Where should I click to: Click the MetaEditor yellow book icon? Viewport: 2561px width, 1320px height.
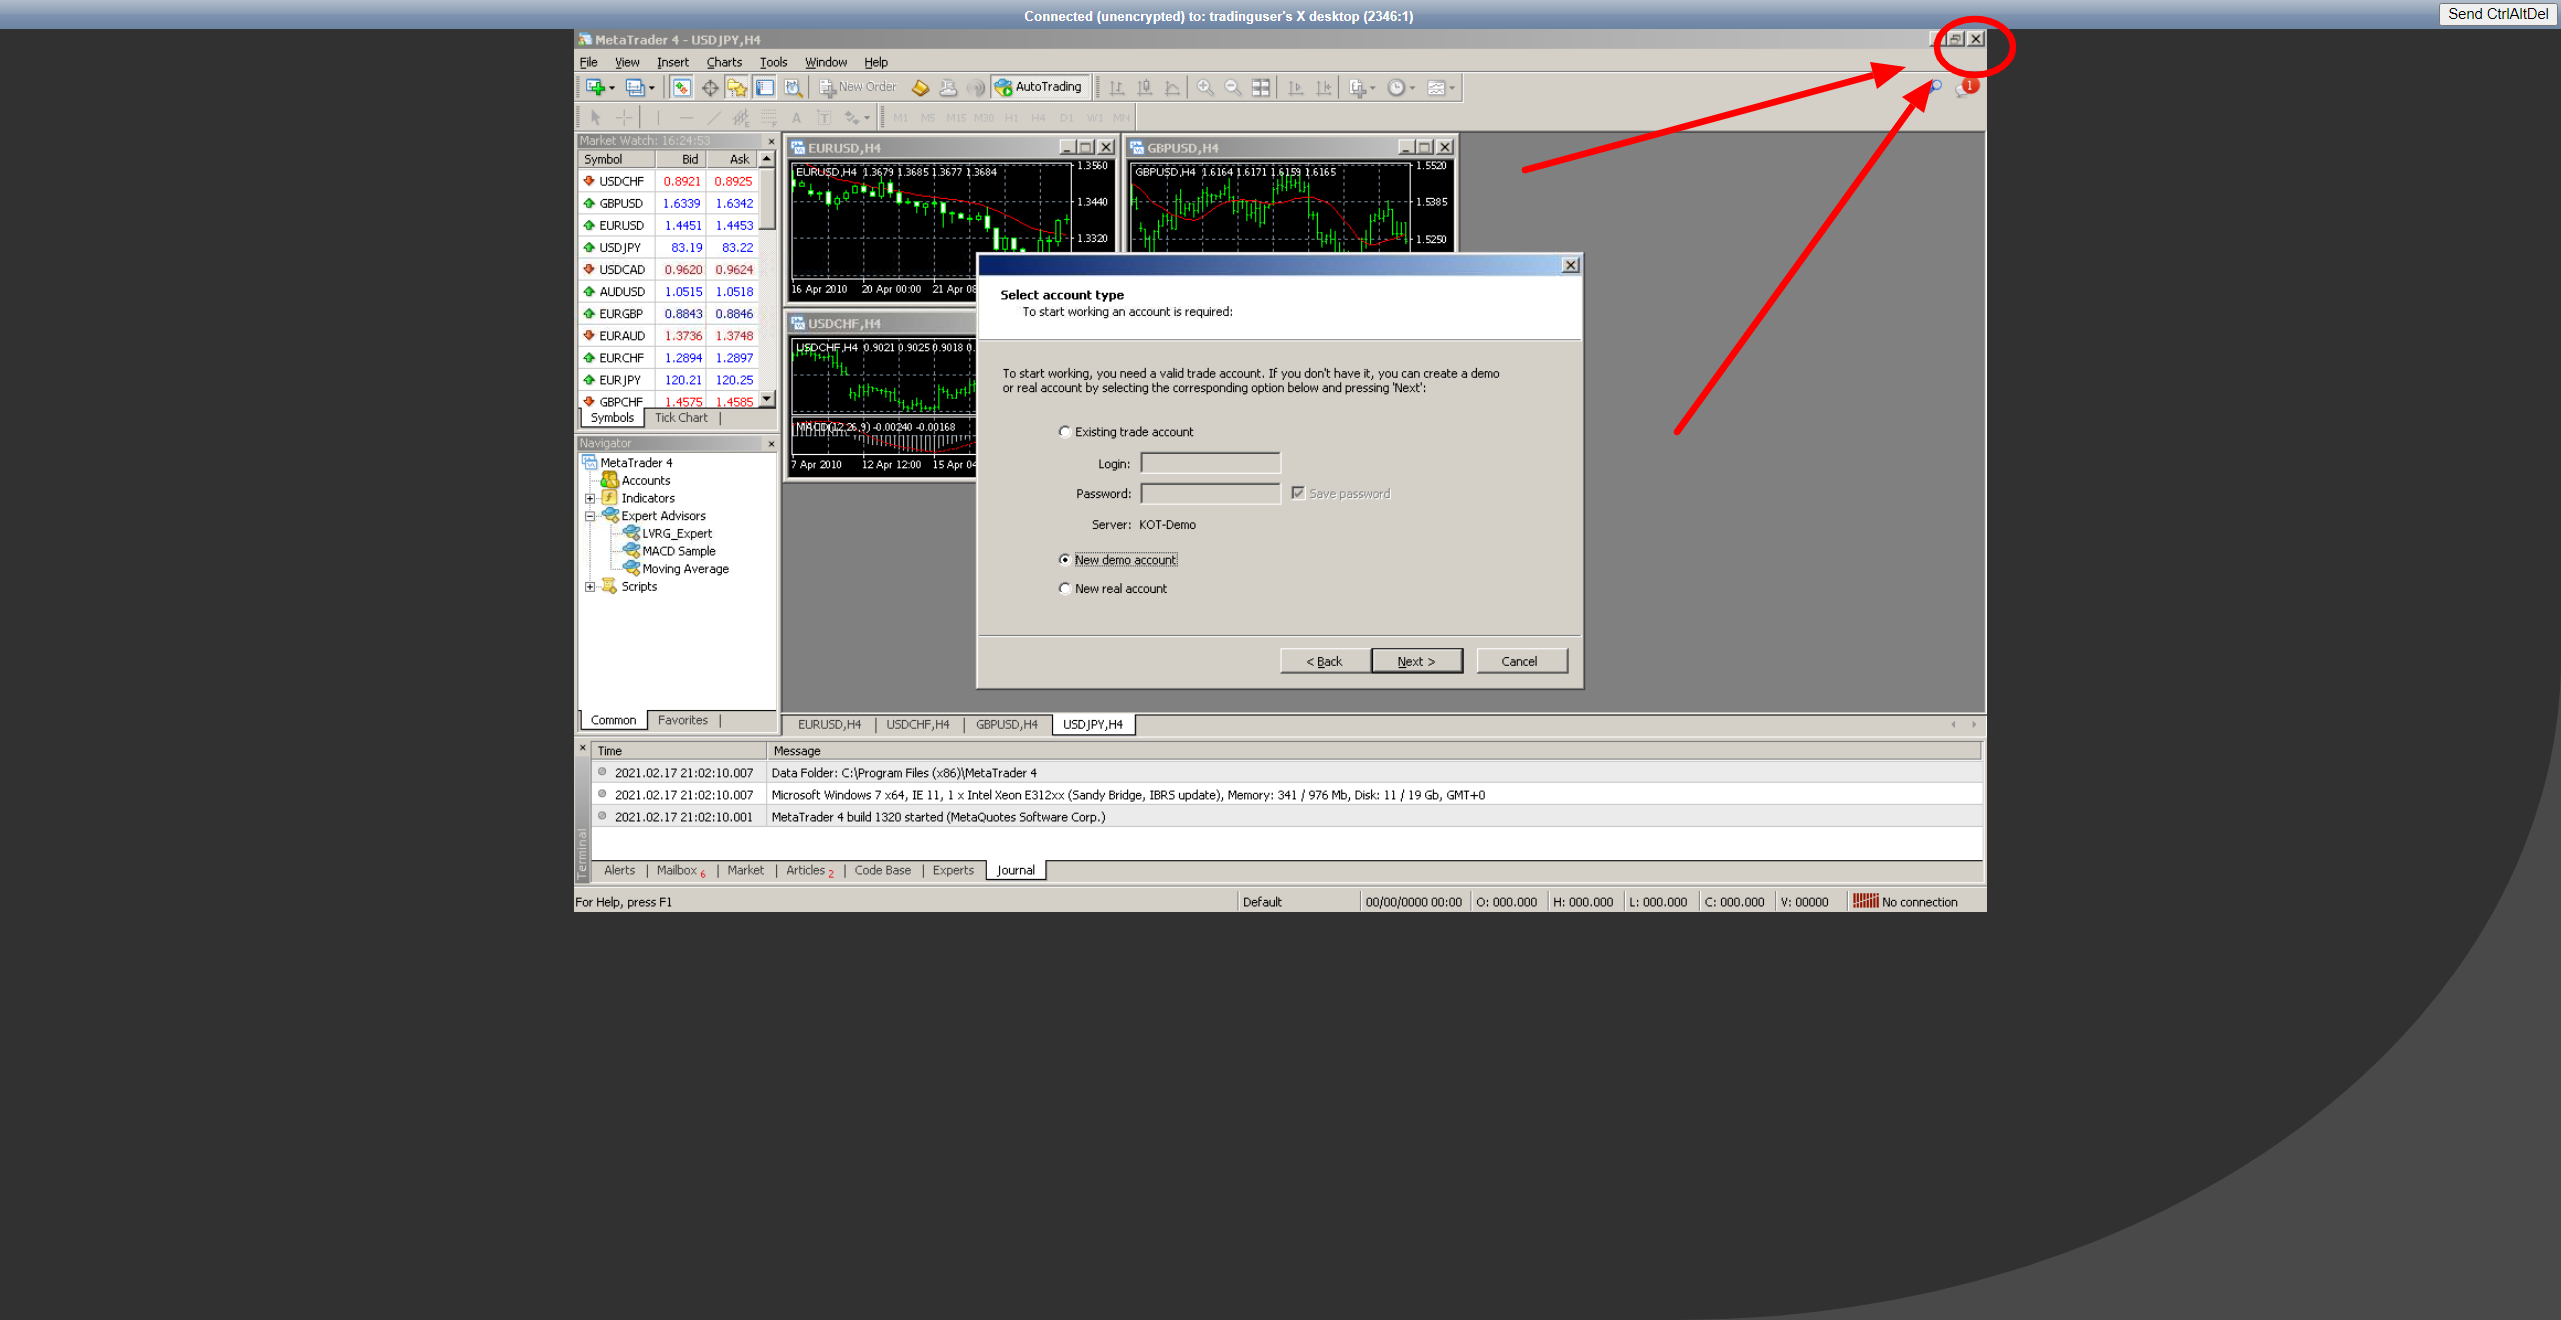(920, 88)
